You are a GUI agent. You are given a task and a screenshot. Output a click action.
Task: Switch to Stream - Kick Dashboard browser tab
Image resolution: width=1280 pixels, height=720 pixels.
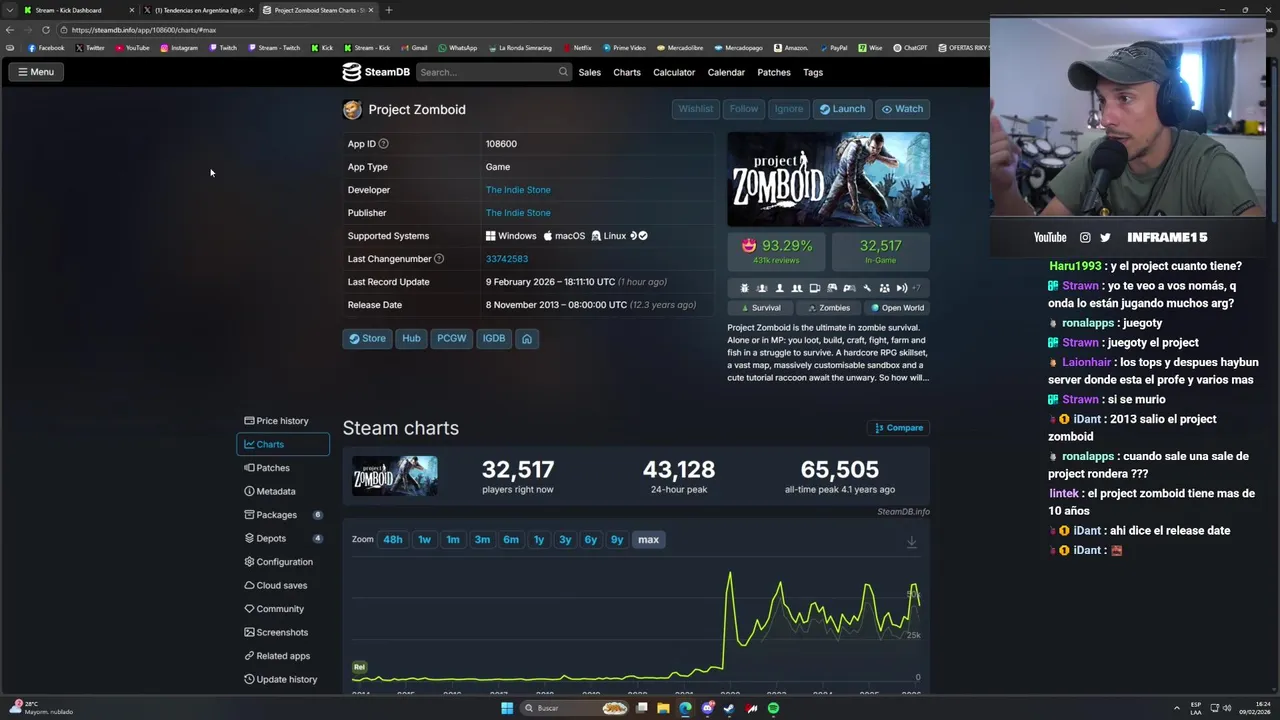point(76,10)
